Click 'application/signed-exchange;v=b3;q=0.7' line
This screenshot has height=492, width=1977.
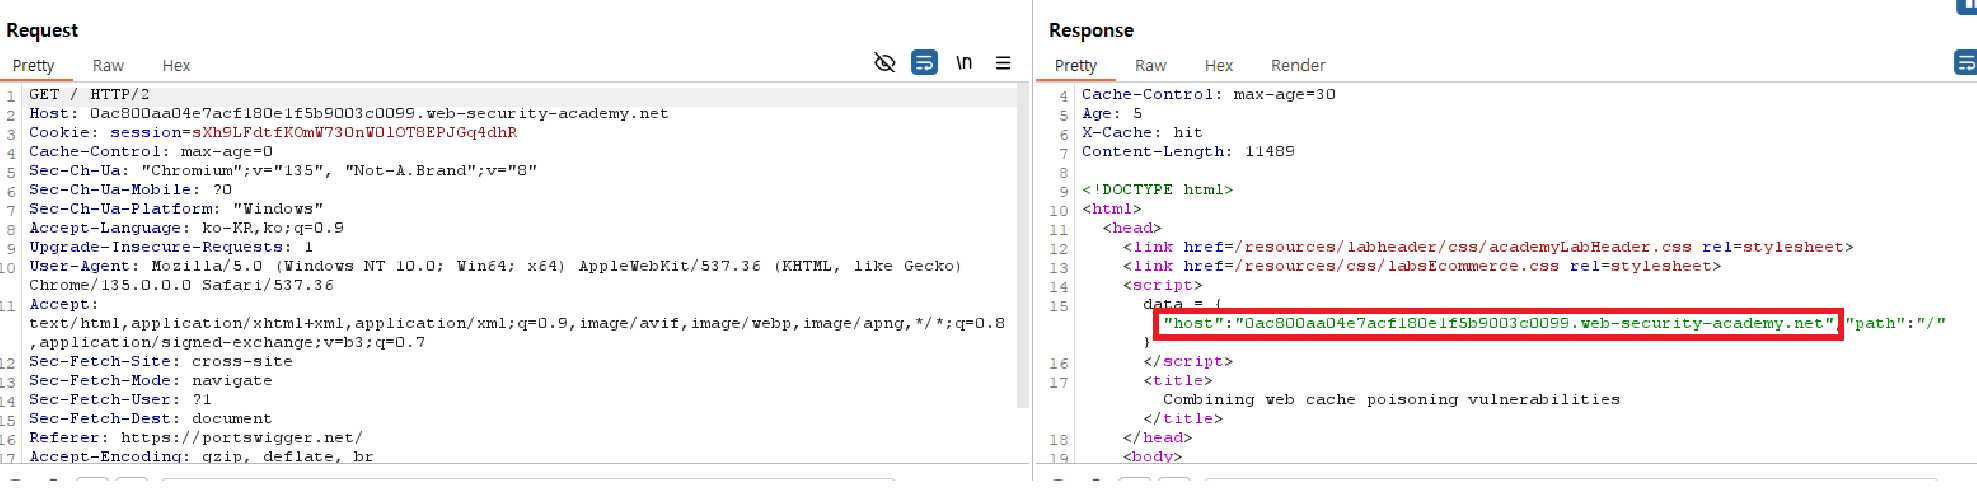pos(227,342)
